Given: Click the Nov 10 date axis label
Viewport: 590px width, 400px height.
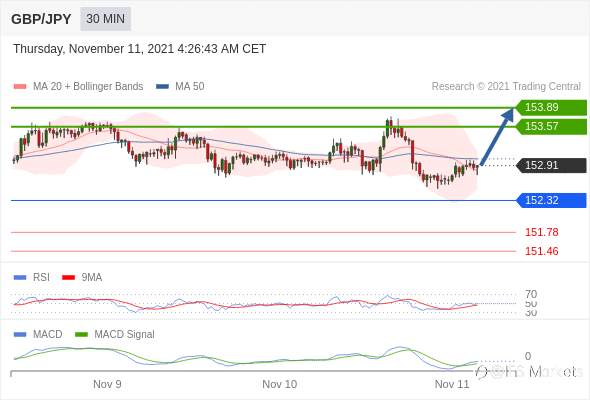Looking at the screenshot, I should click(x=280, y=384).
